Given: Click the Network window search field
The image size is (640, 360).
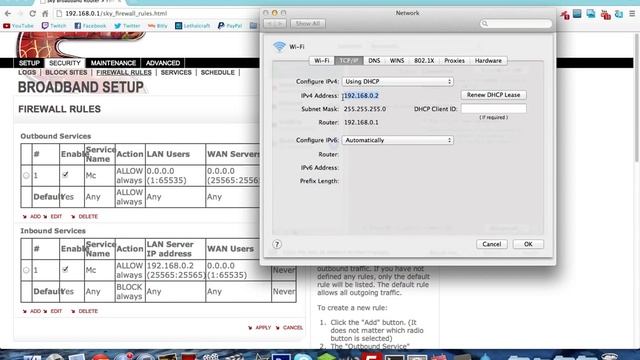Looking at the screenshot, I should coord(516,24).
